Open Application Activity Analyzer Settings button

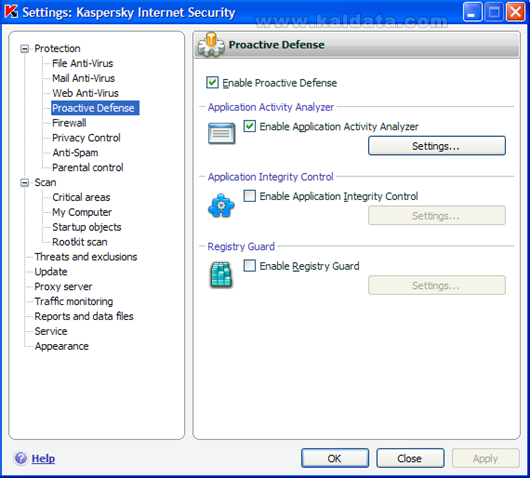tap(437, 146)
